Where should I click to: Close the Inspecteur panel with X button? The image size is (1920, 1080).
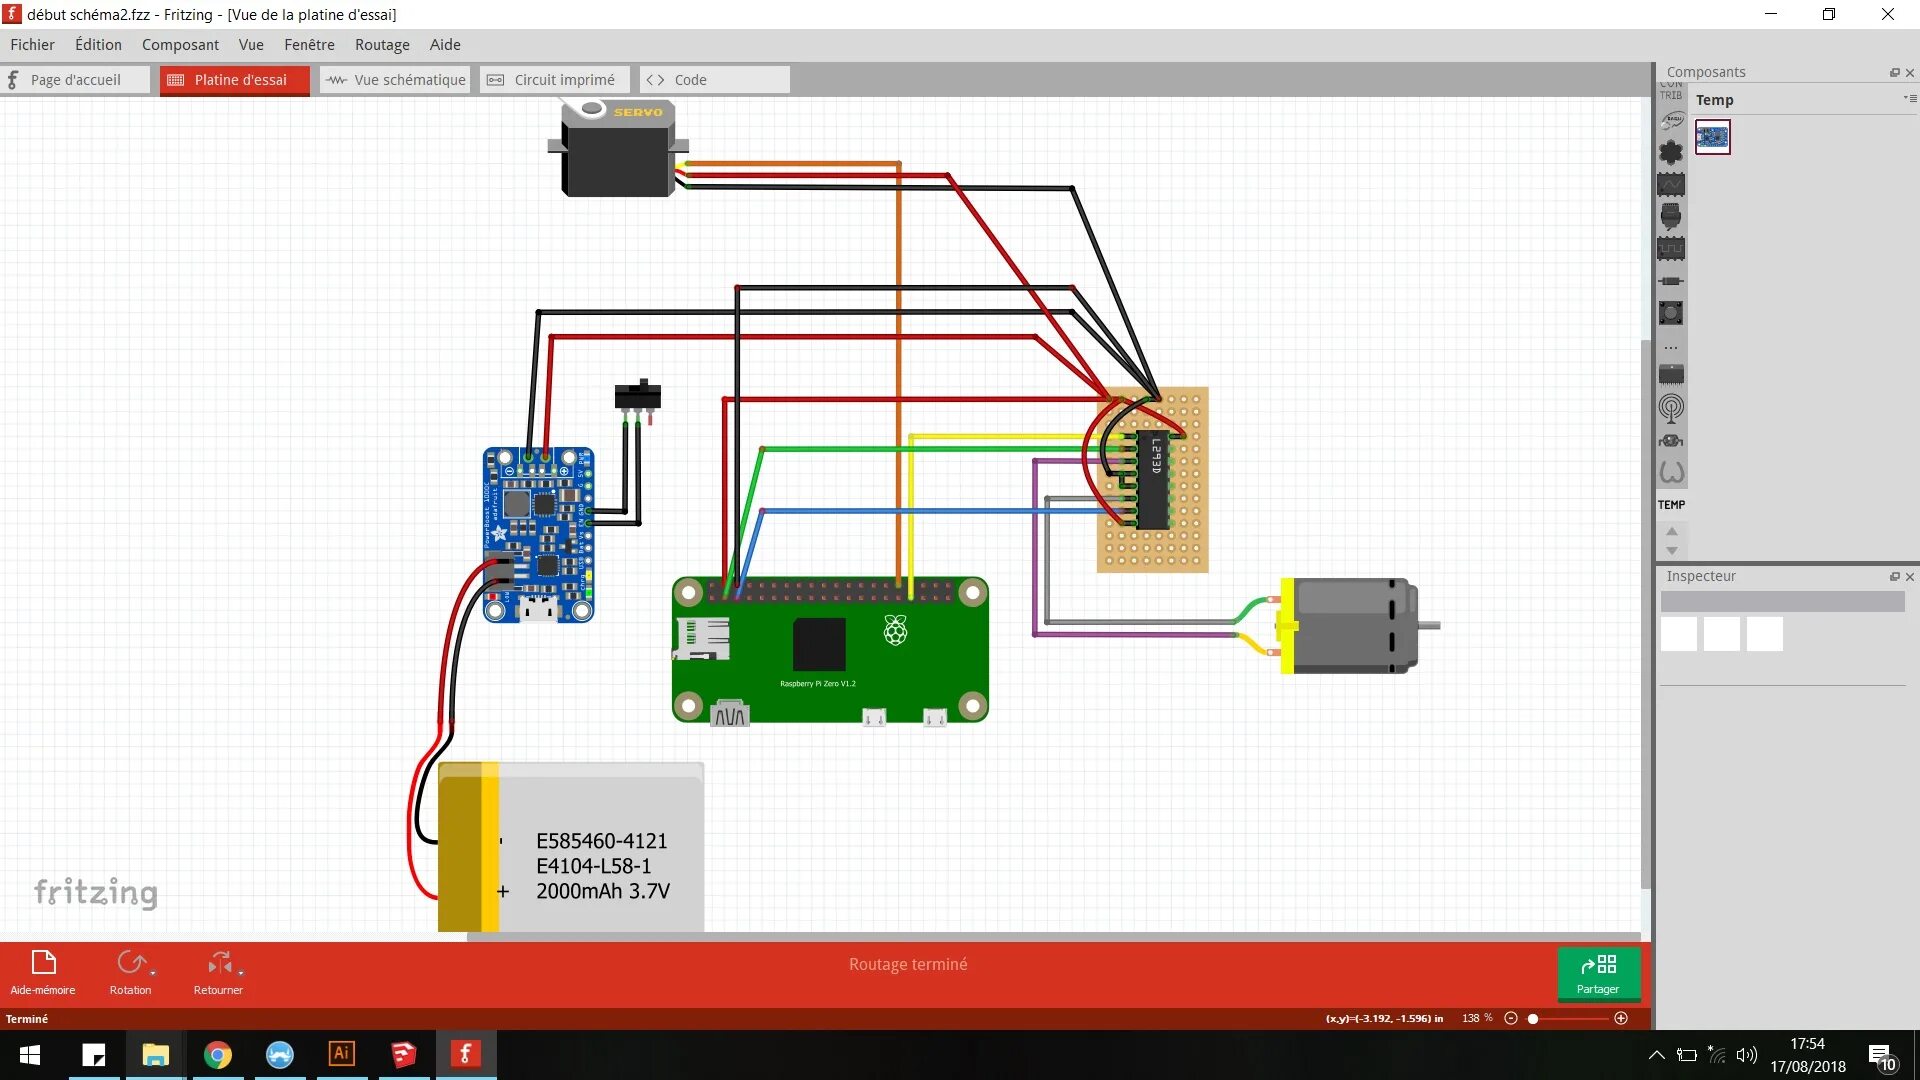tap(1909, 575)
